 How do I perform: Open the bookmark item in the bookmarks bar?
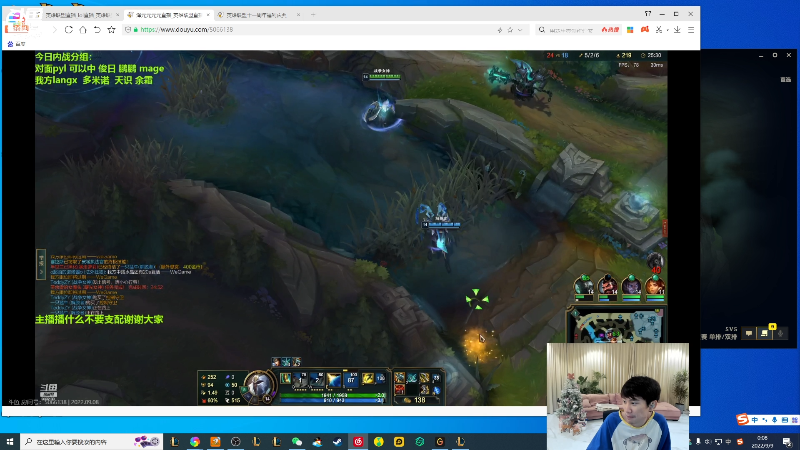[16, 44]
